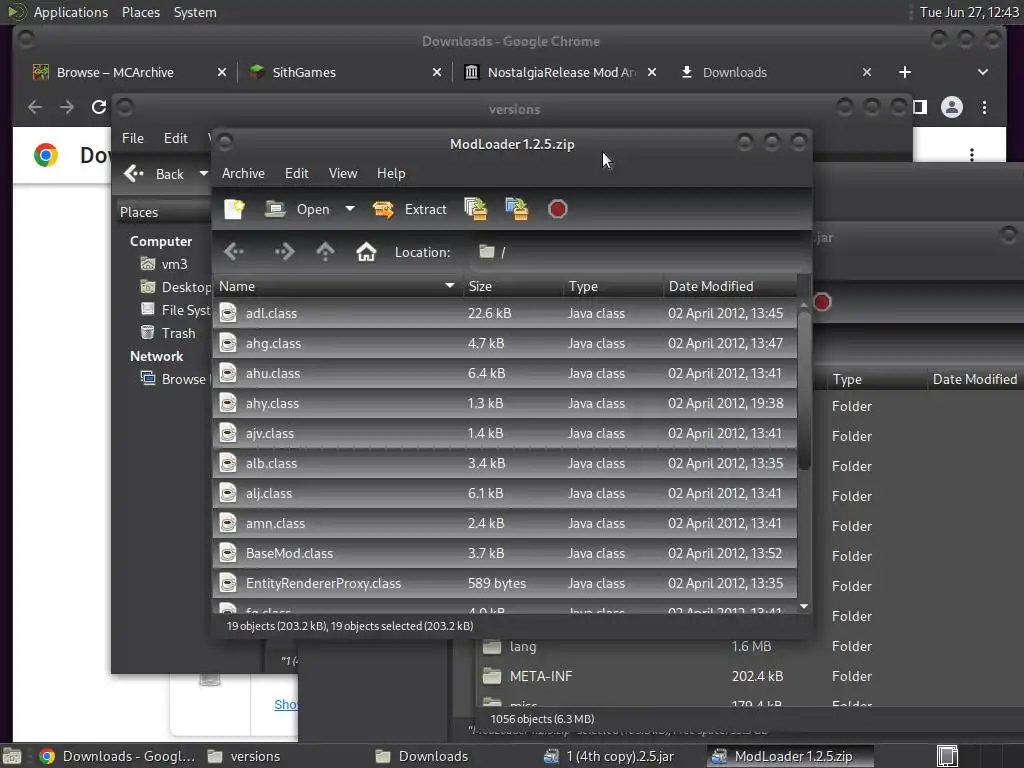Image resolution: width=1024 pixels, height=768 pixels.
Task: Select ahy.class file row
Action: (x=504, y=403)
